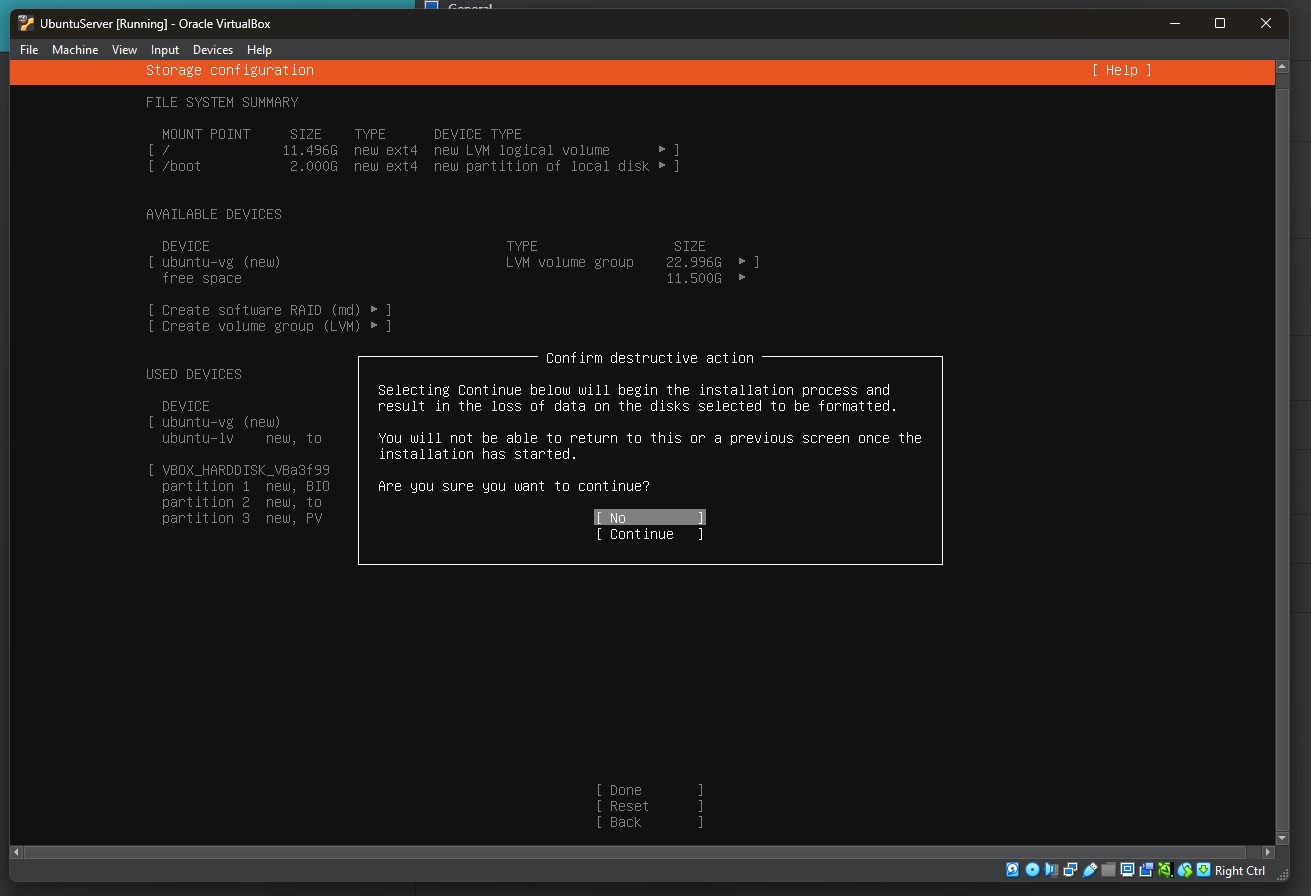Click the network adapters status icon
This screenshot has width=1311, height=896.
pos(1070,870)
